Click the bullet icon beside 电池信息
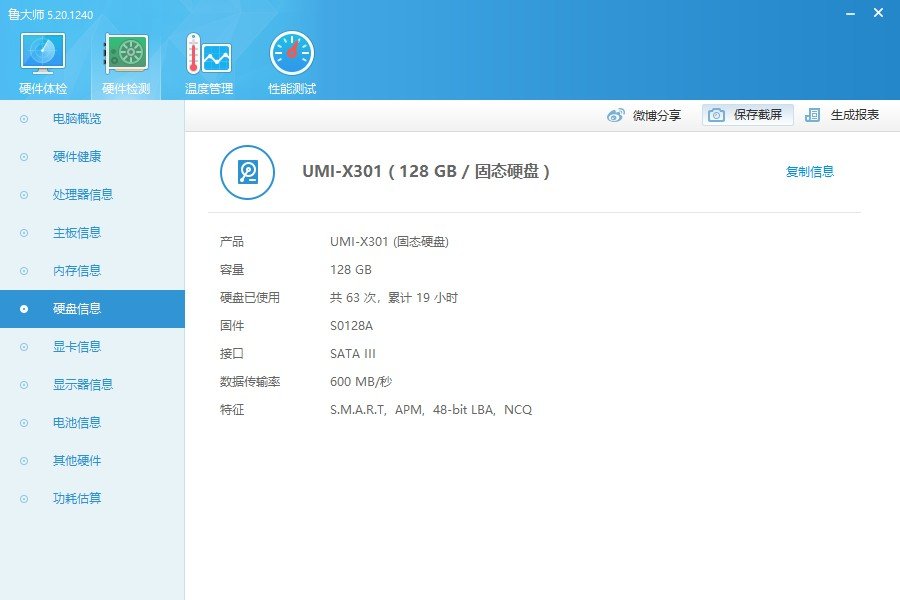This screenshot has width=900, height=600. tap(24, 423)
